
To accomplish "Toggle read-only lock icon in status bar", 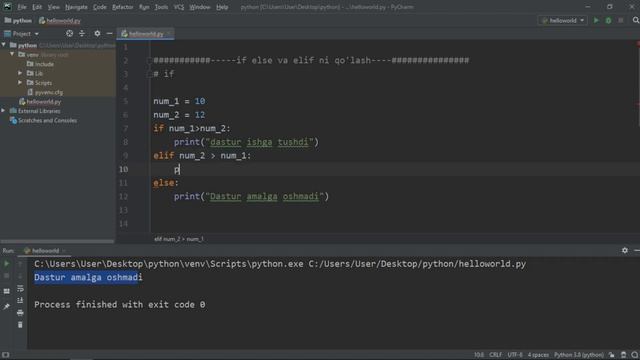I will pos(612,355).
